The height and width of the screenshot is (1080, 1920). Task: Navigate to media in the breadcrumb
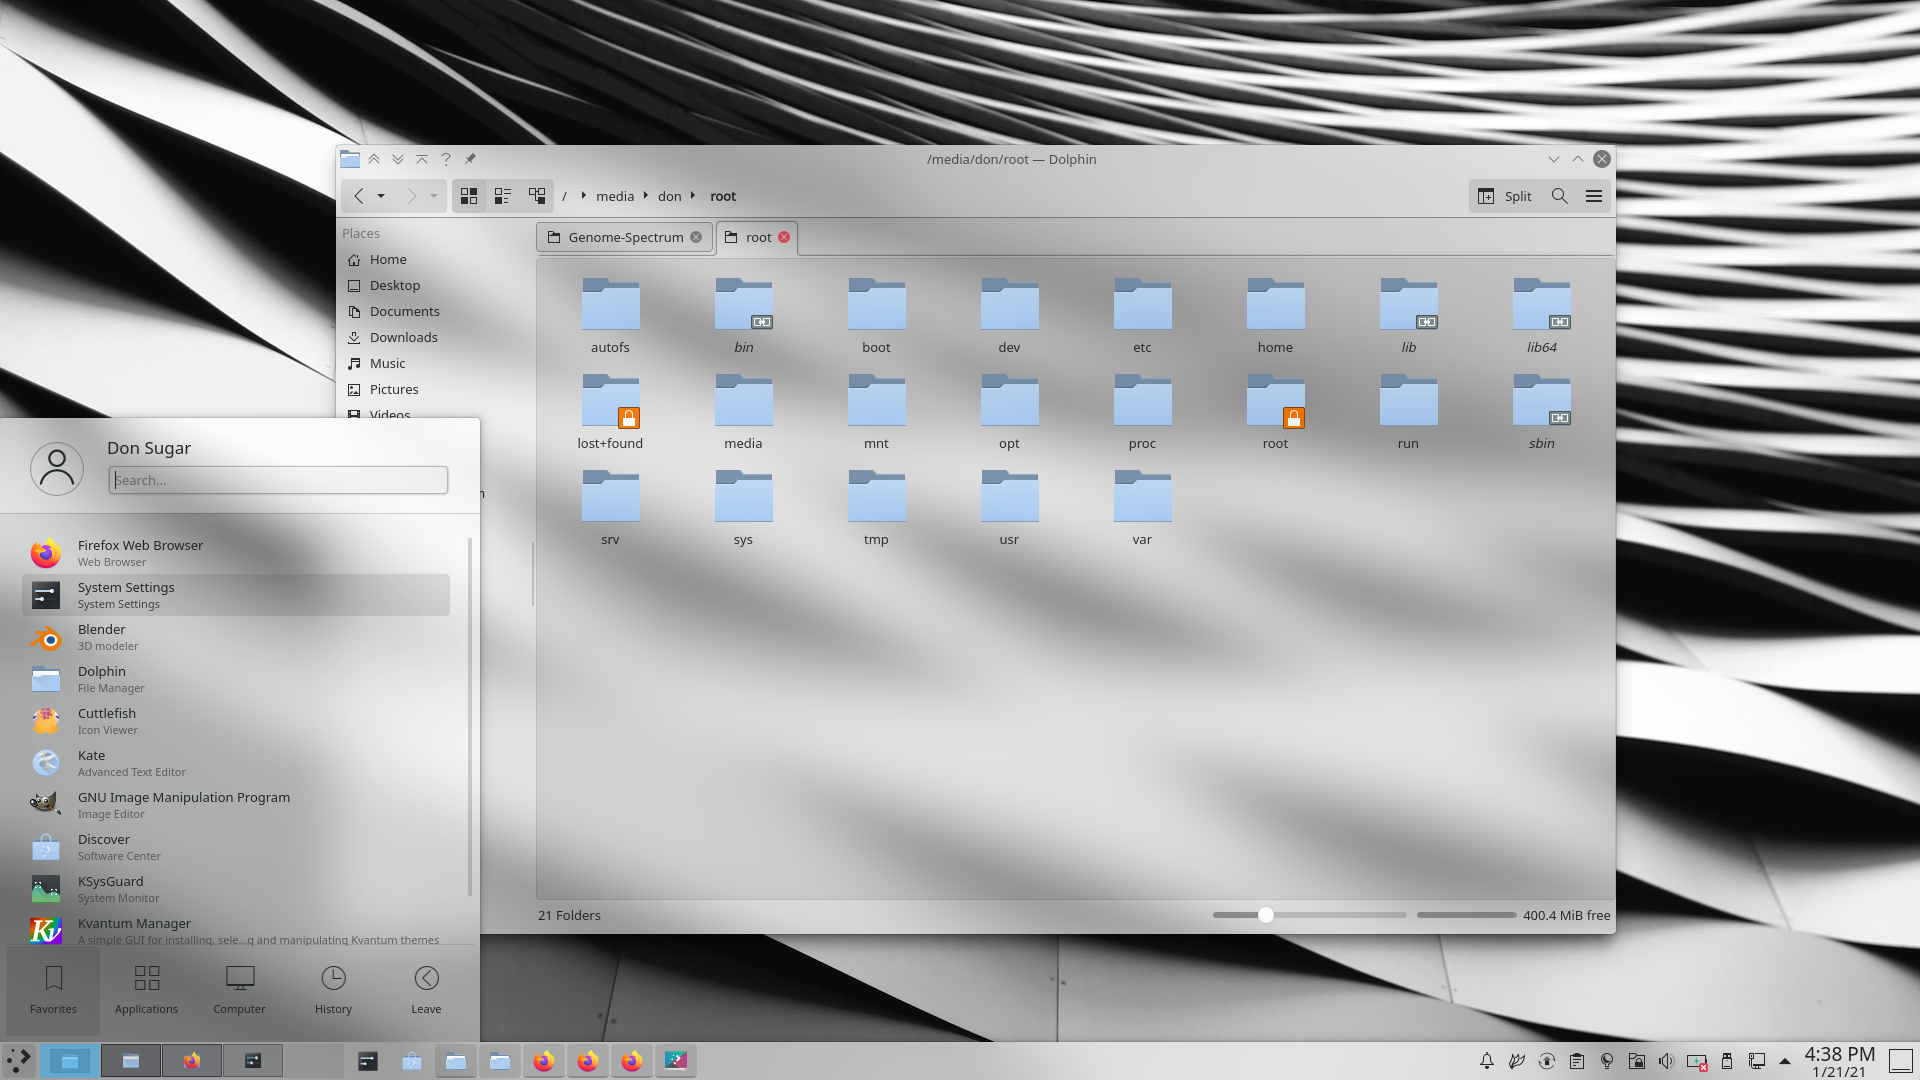pyautogui.click(x=615, y=196)
